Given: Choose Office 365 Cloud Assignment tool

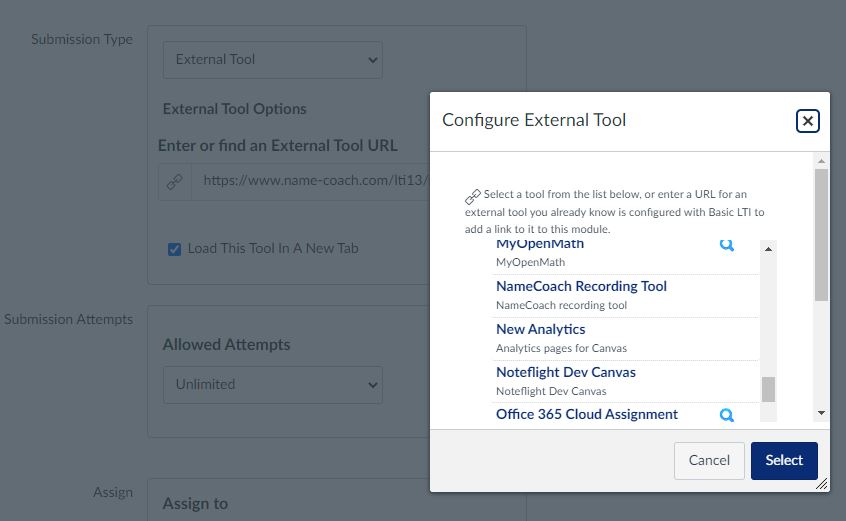Looking at the screenshot, I should pyautogui.click(x=586, y=414).
